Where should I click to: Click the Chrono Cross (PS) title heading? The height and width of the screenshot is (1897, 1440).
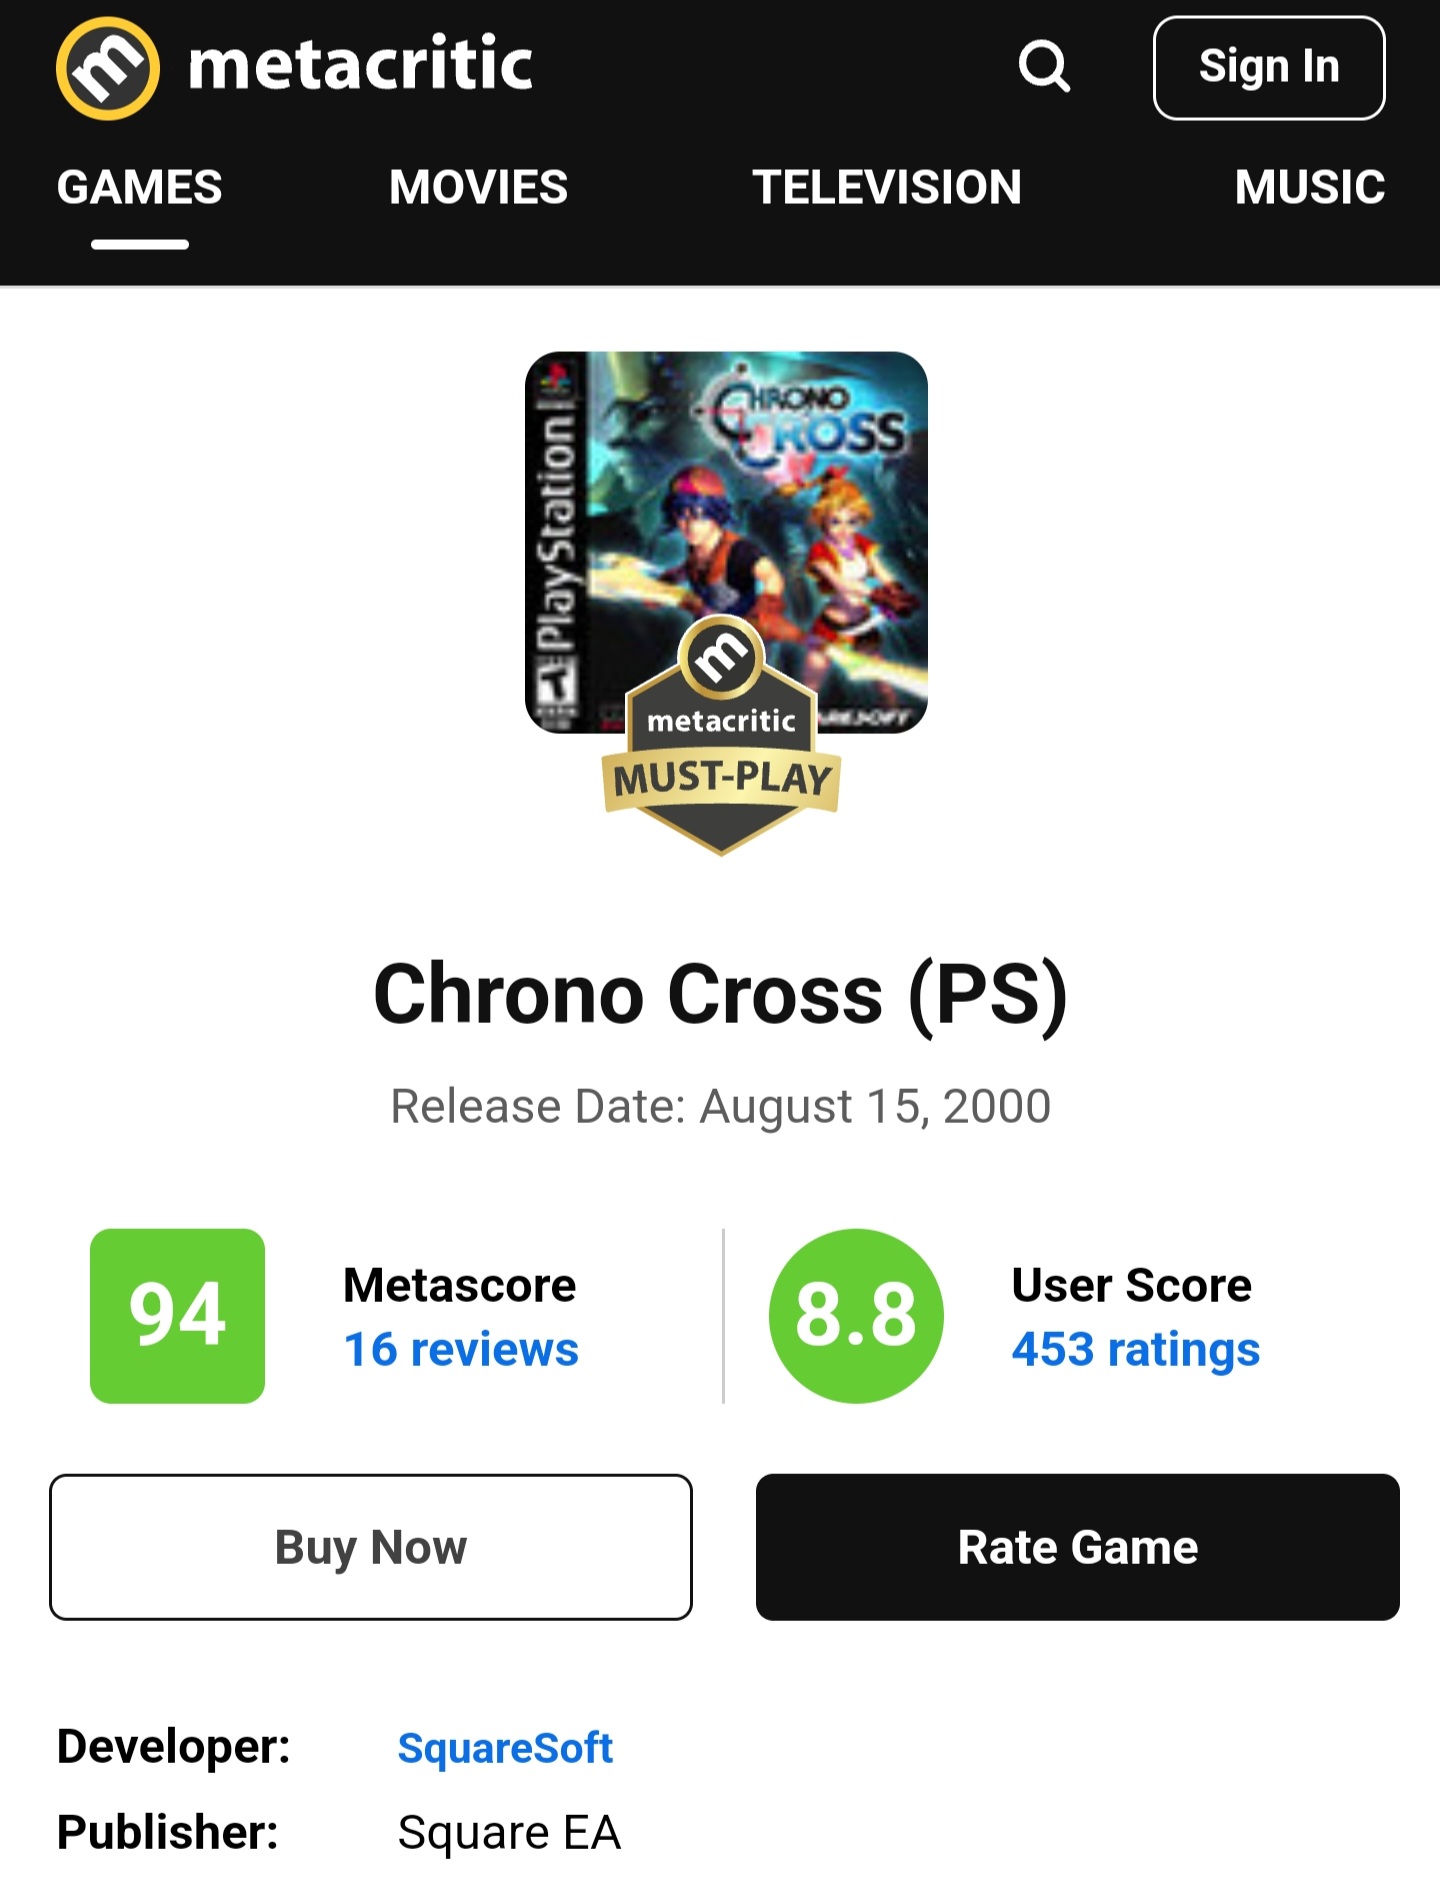tap(720, 994)
